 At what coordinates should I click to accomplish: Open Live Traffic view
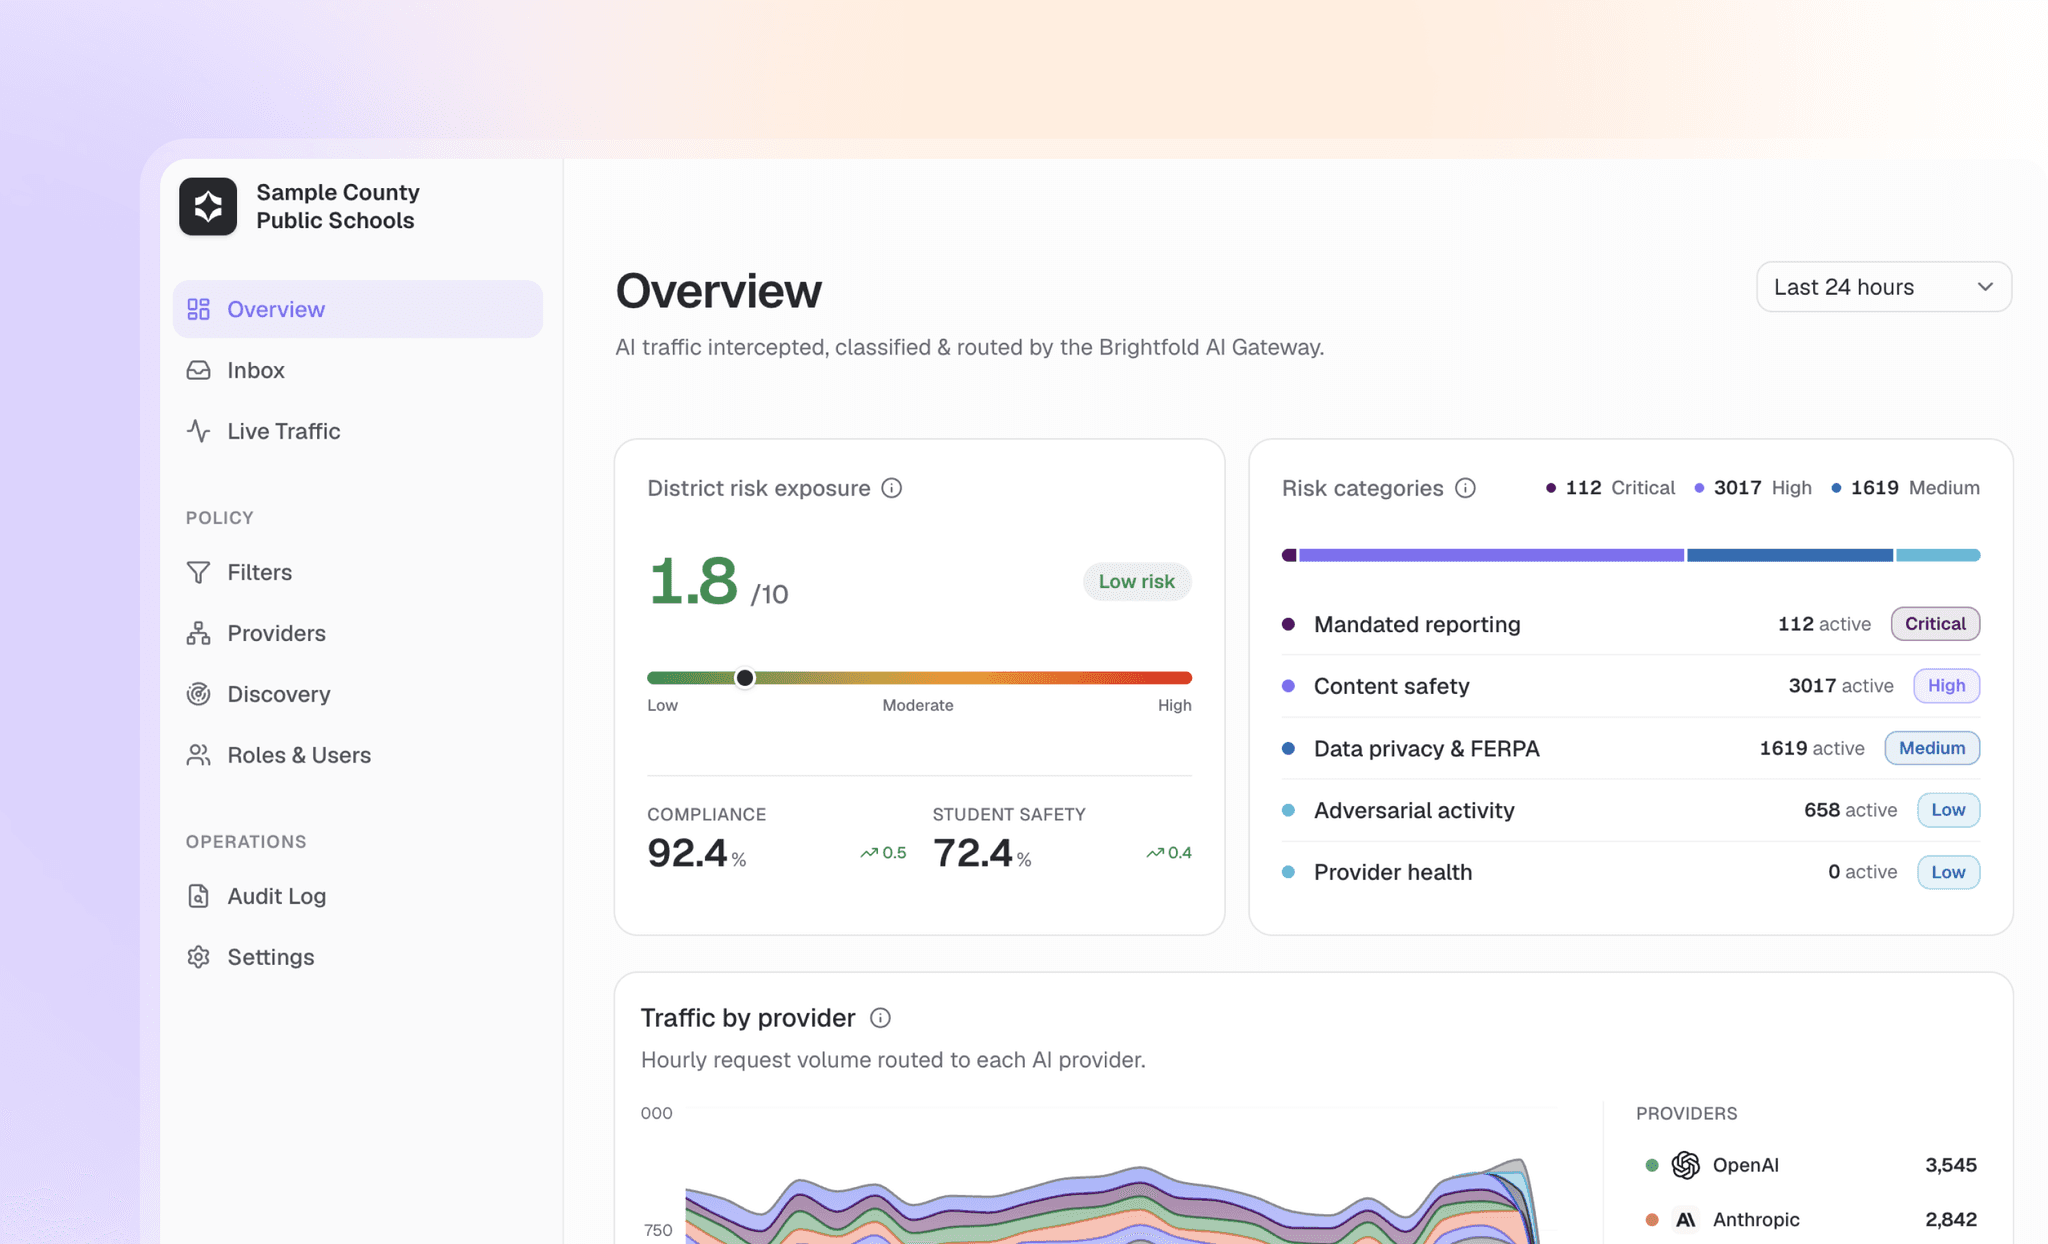pyautogui.click(x=358, y=431)
